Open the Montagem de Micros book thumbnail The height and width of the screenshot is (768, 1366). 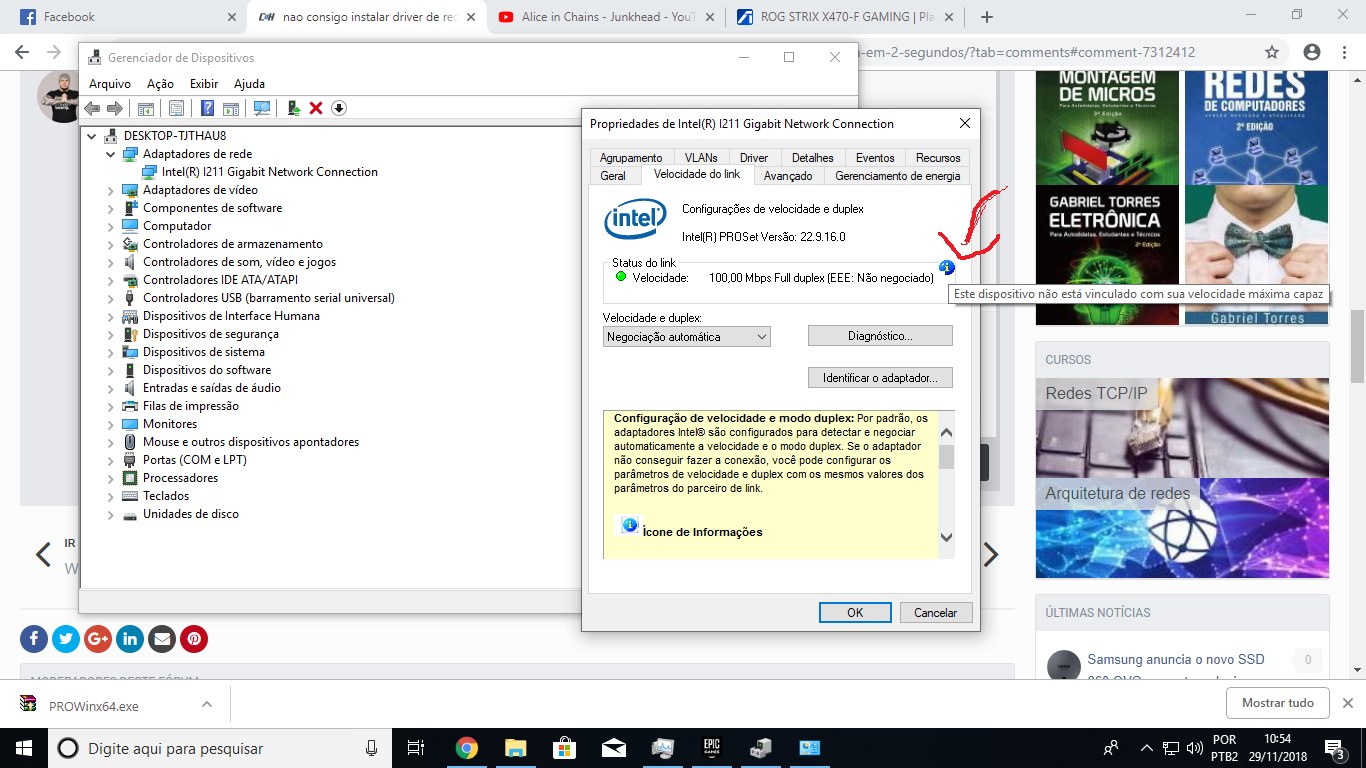pos(1107,128)
